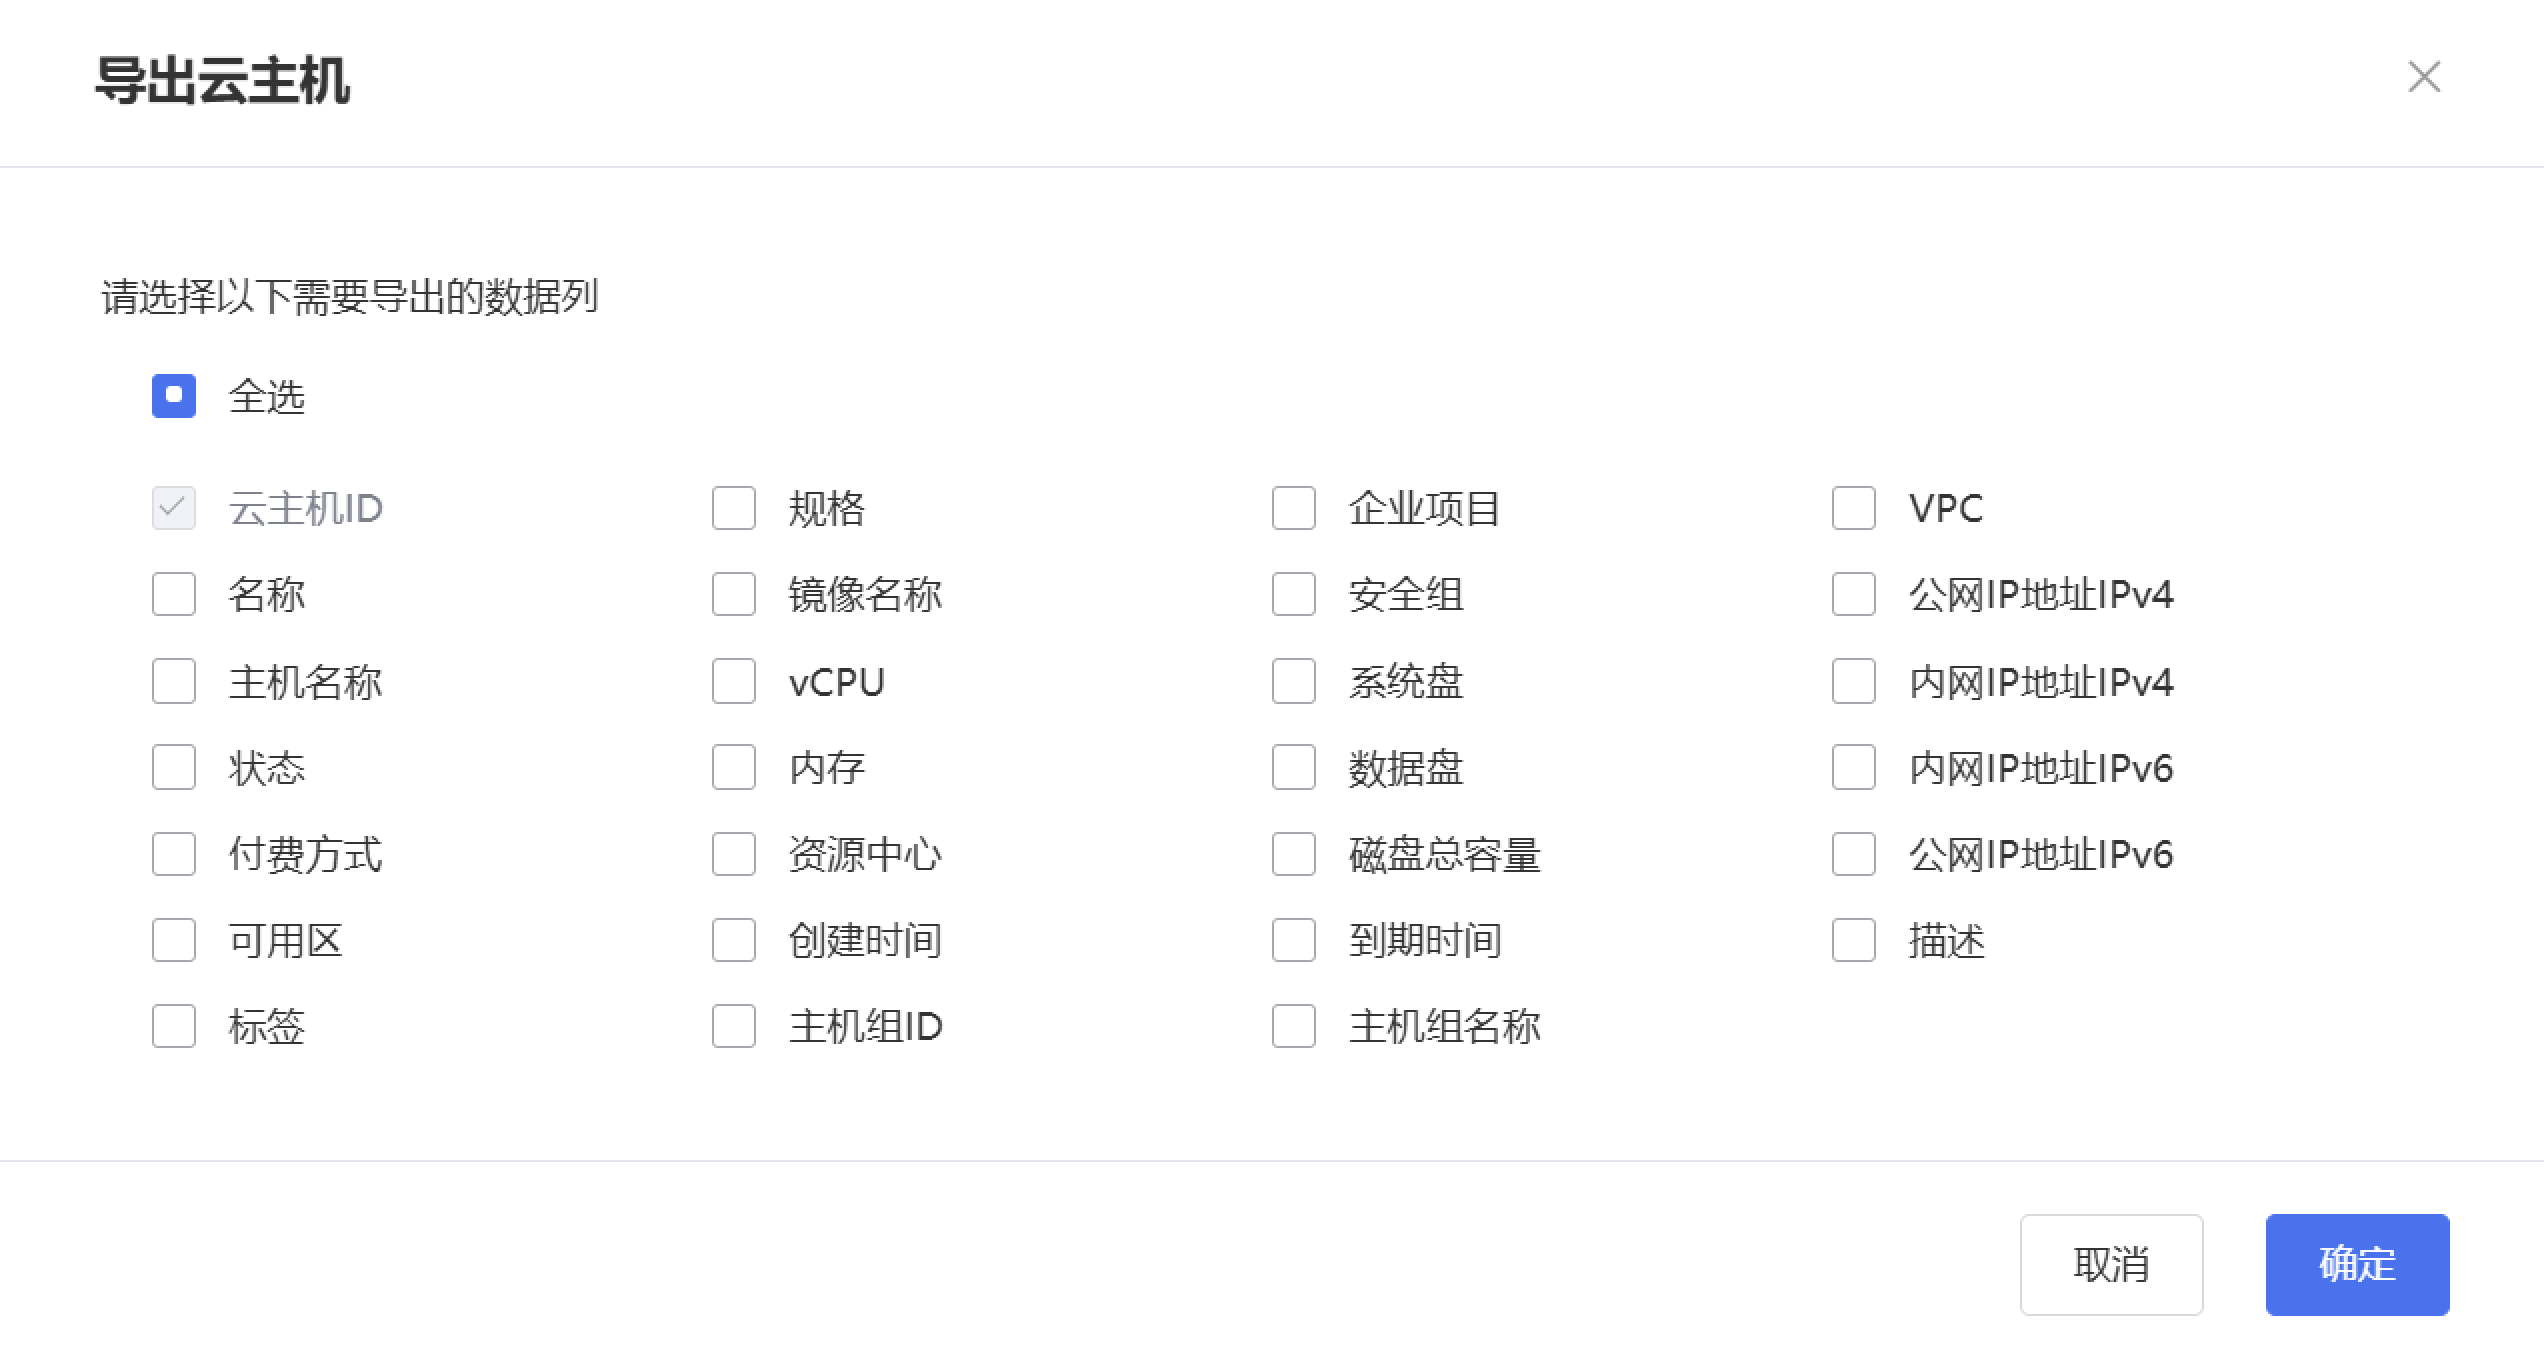The height and width of the screenshot is (1358, 2544).
Task: Toggle the 全选 select-all checkbox
Action: (x=174, y=396)
